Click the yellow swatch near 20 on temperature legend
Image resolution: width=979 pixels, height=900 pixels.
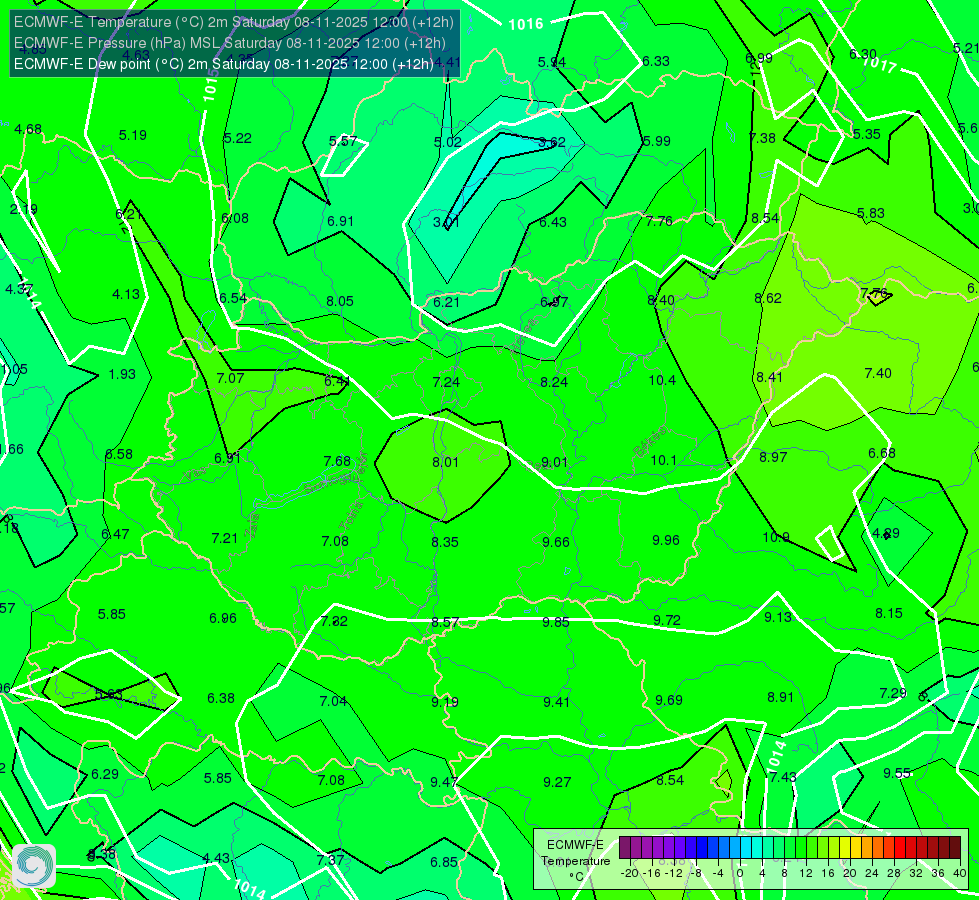(x=845, y=848)
